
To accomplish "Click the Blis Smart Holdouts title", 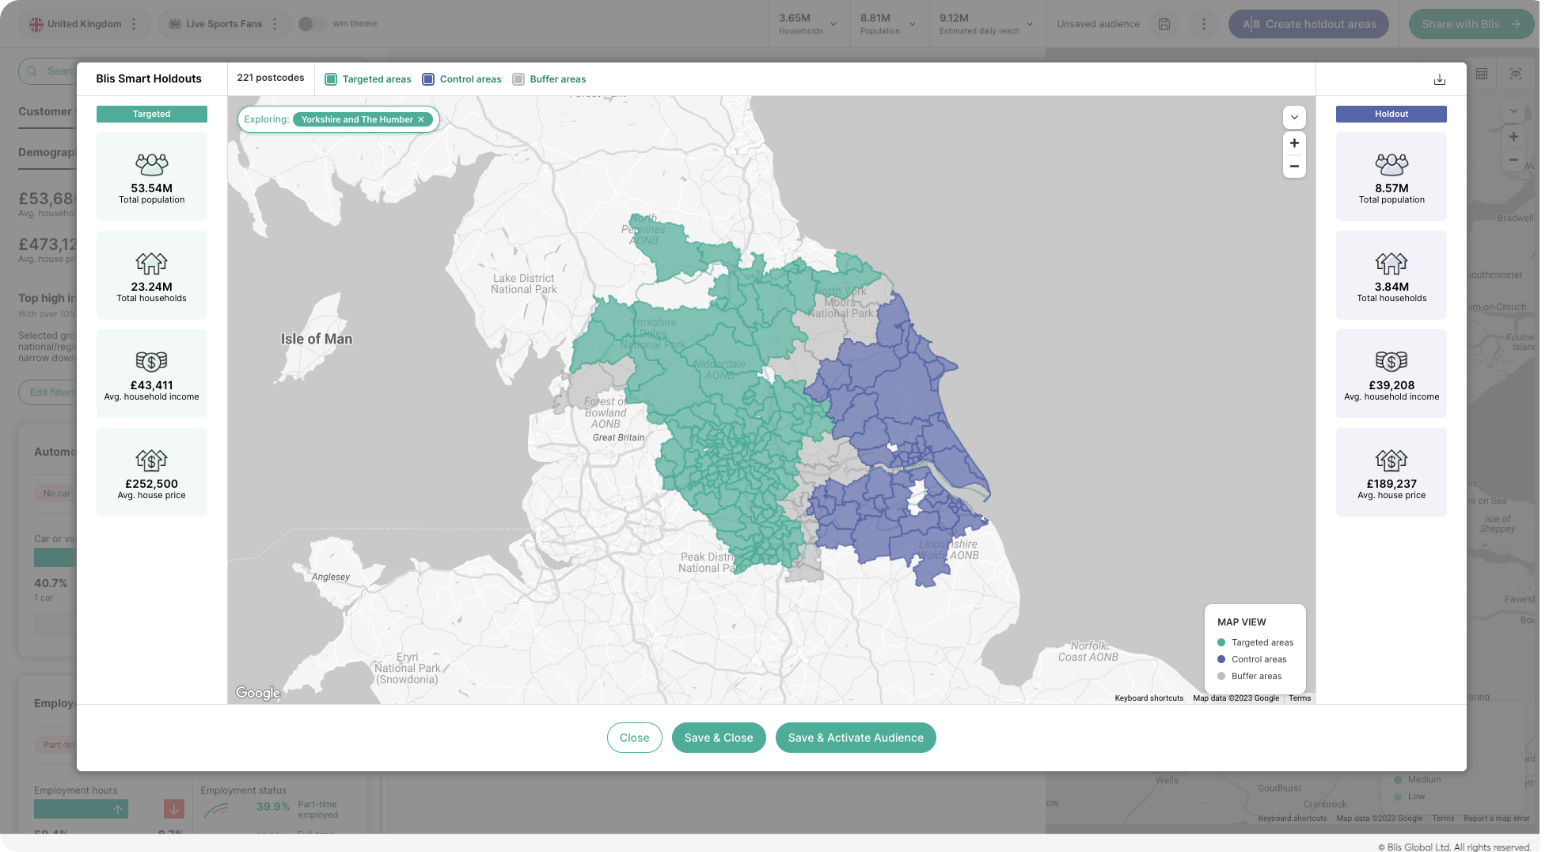I will pyautogui.click(x=149, y=79).
